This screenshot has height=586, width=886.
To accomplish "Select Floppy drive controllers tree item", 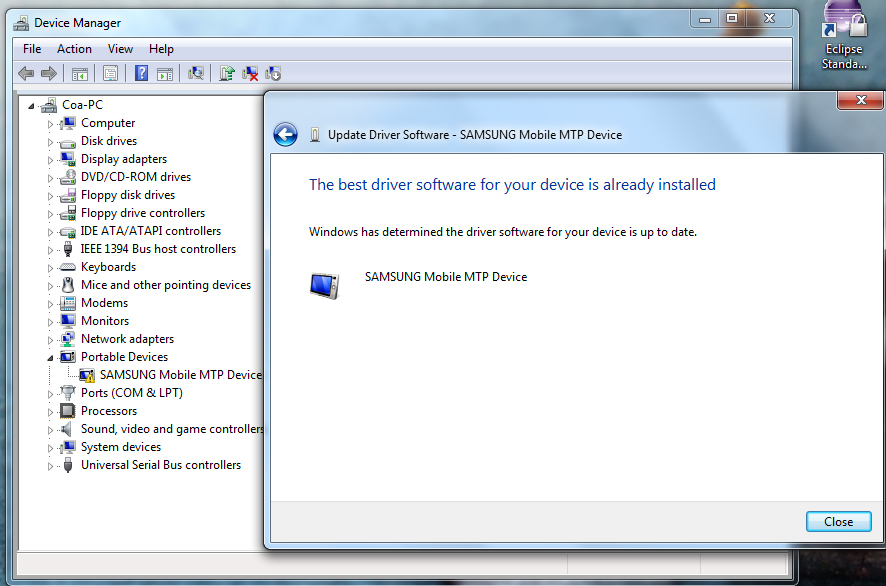I will click(142, 213).
